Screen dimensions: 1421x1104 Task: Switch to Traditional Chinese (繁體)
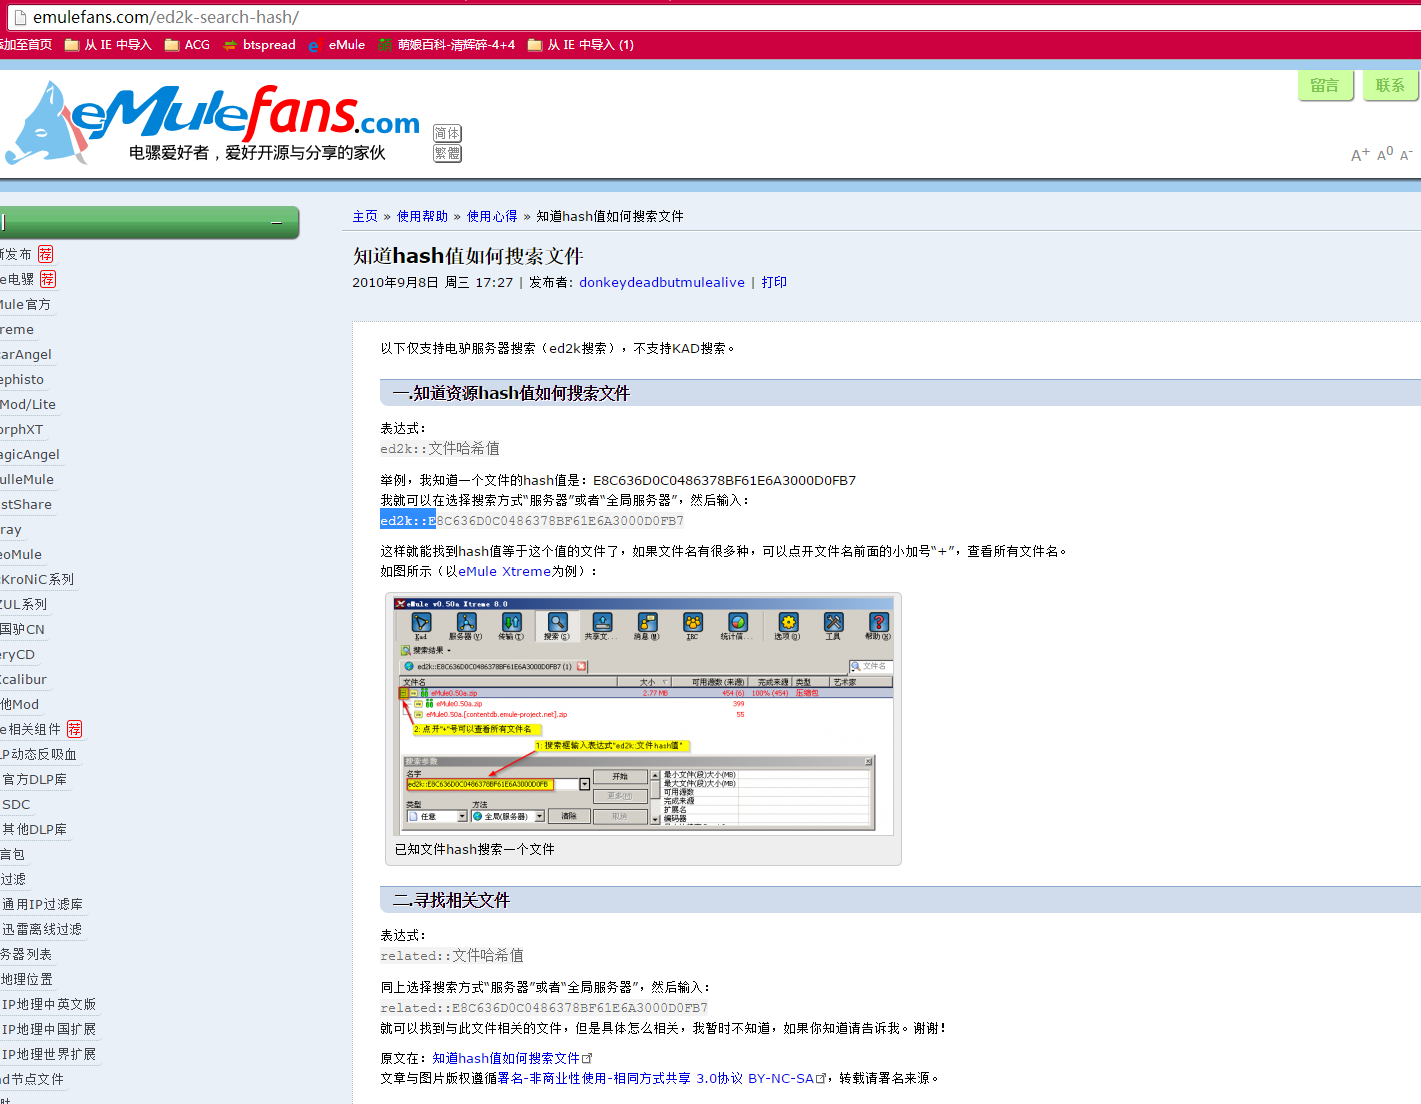(447, 153)
